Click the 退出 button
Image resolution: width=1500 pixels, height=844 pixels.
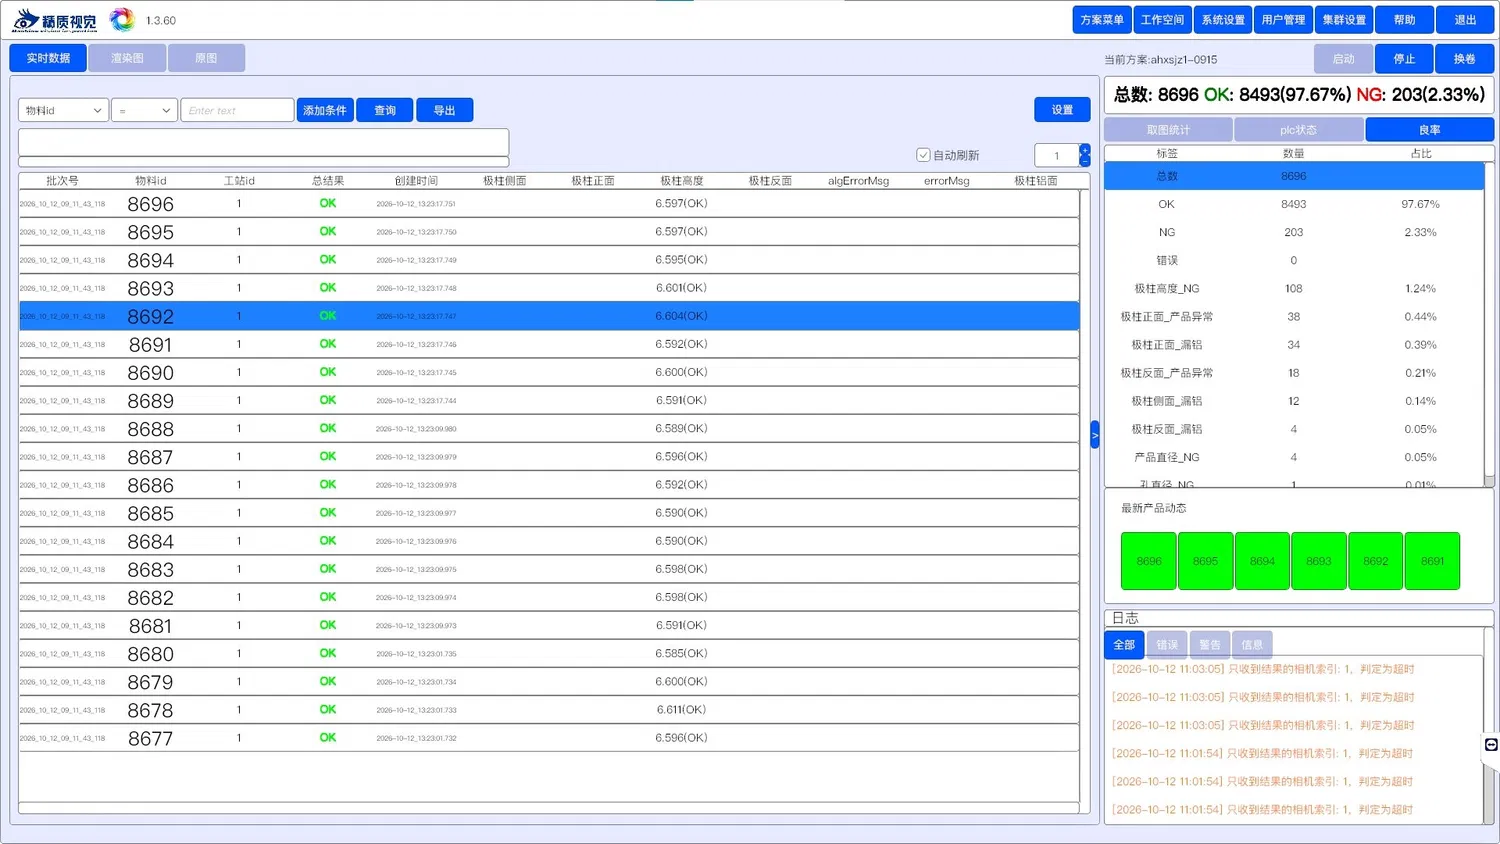pyautogui.click(x=1465, y=20)
